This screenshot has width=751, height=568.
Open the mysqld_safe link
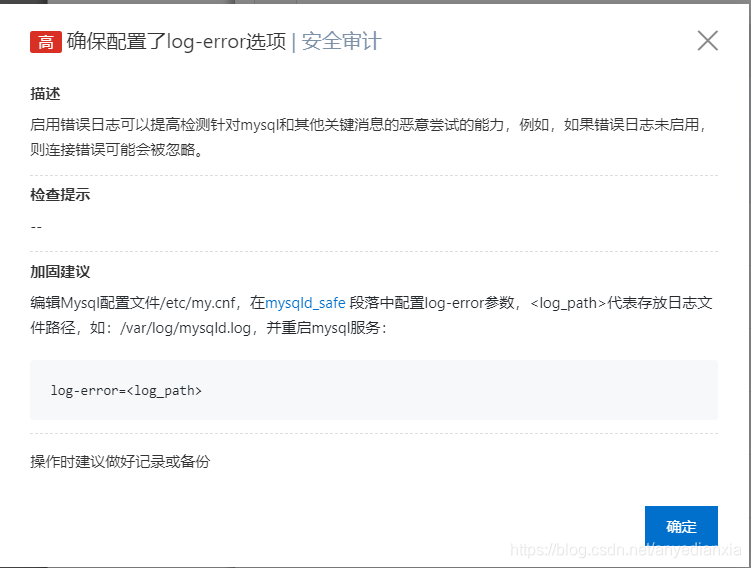click(x=305, y=303)
